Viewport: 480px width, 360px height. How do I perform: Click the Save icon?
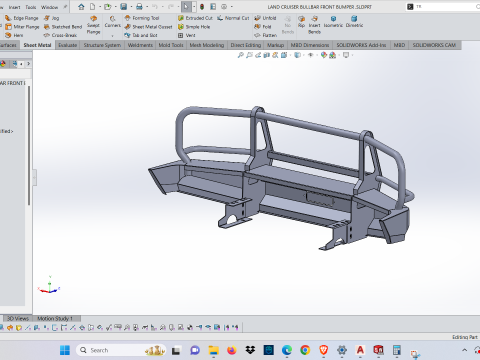click(x=124, y=7)
